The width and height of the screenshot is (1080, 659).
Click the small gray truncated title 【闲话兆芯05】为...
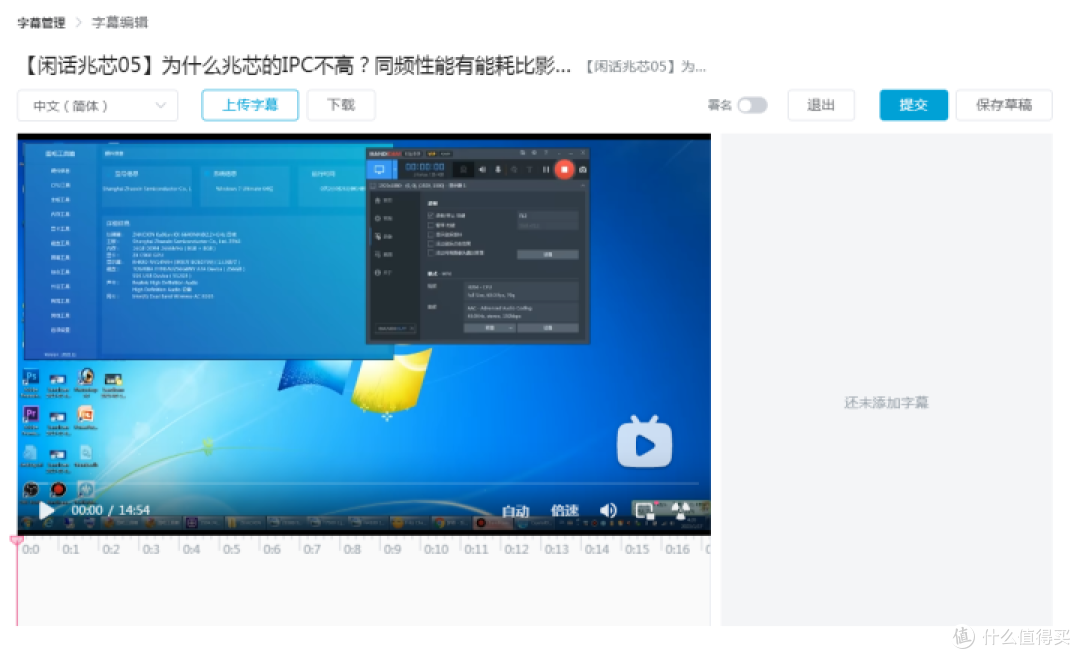pos(645,67)
